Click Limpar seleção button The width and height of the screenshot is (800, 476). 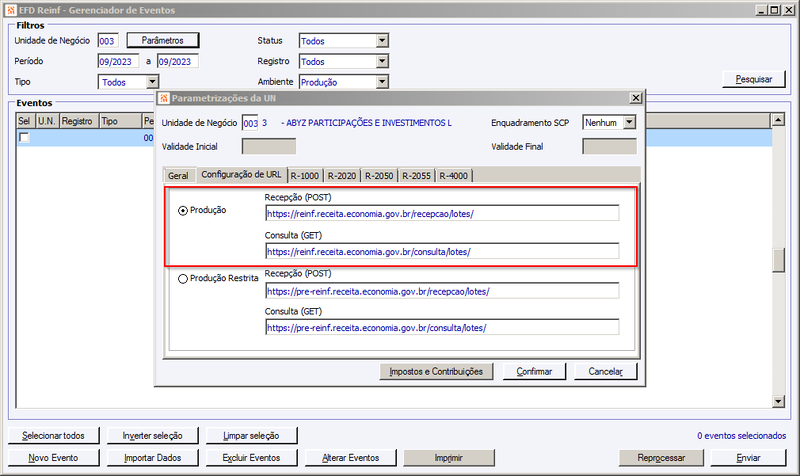point(252,436)
